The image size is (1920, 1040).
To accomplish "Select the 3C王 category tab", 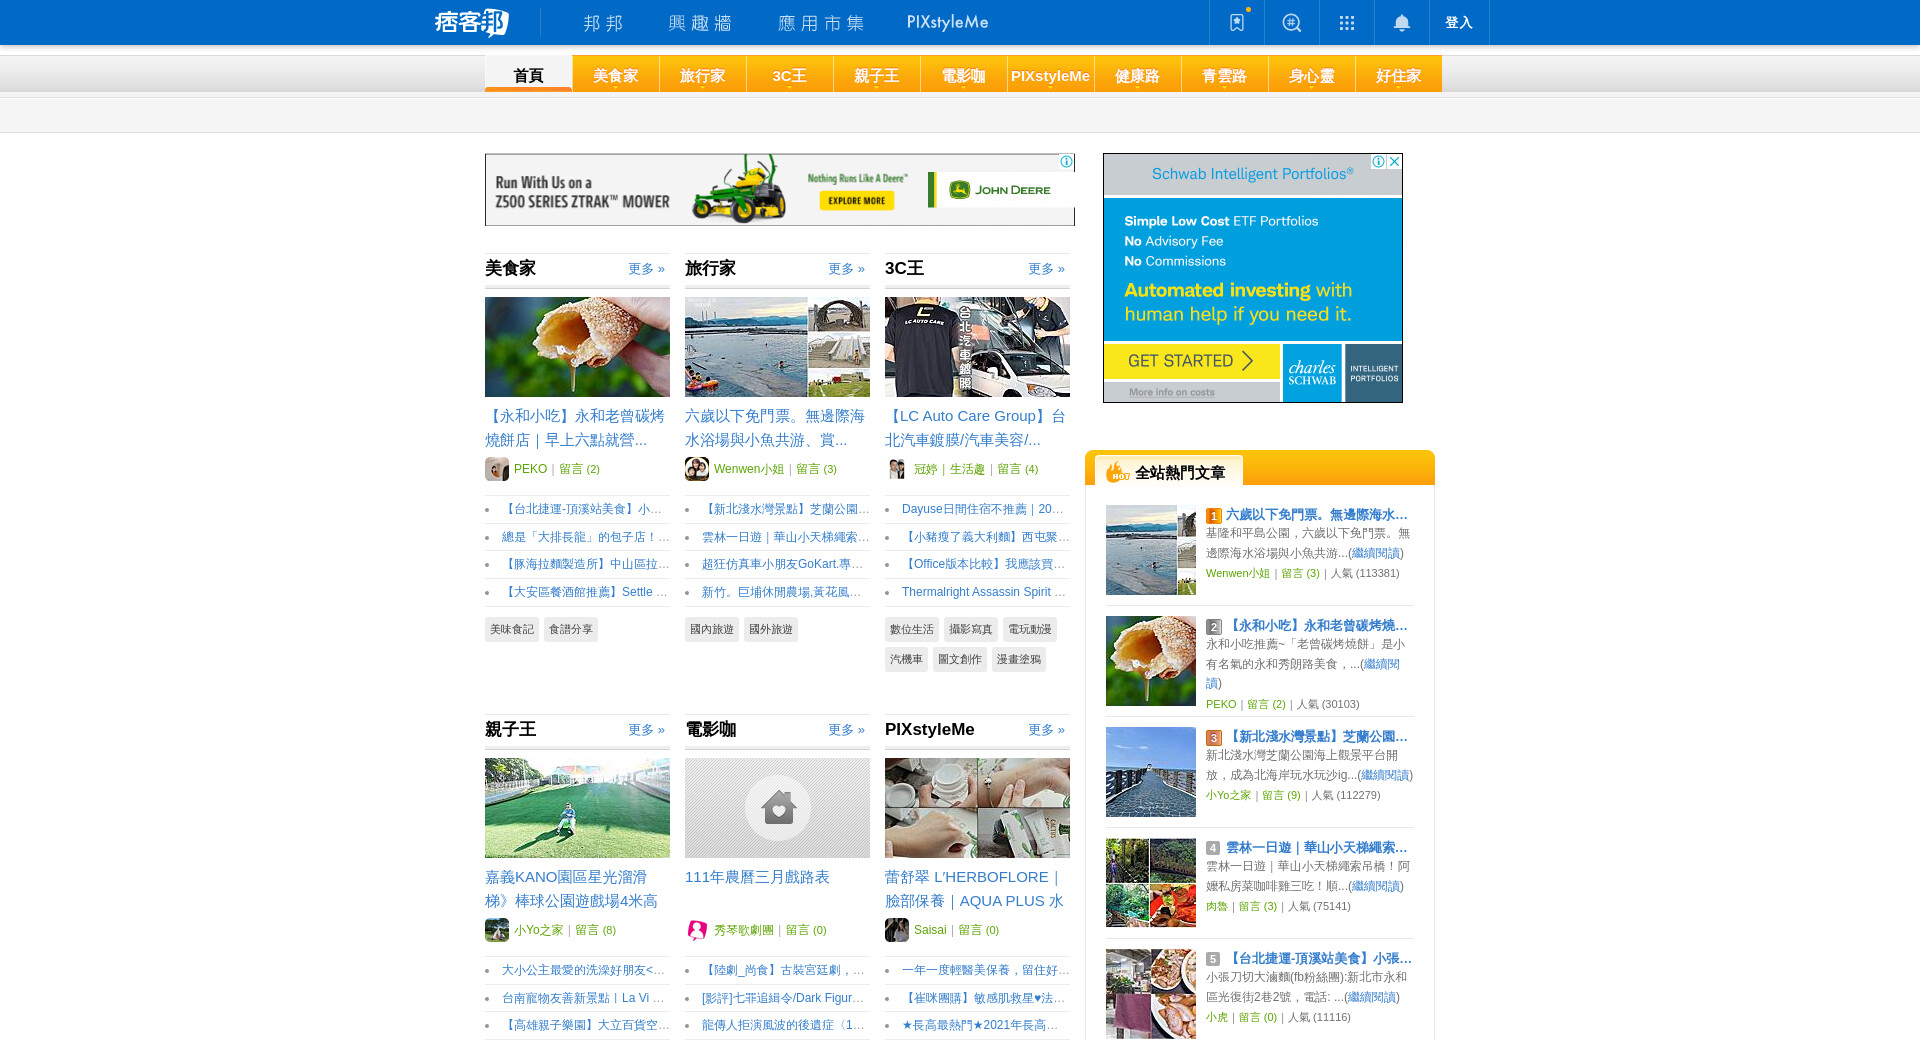I will click(789, 74).
